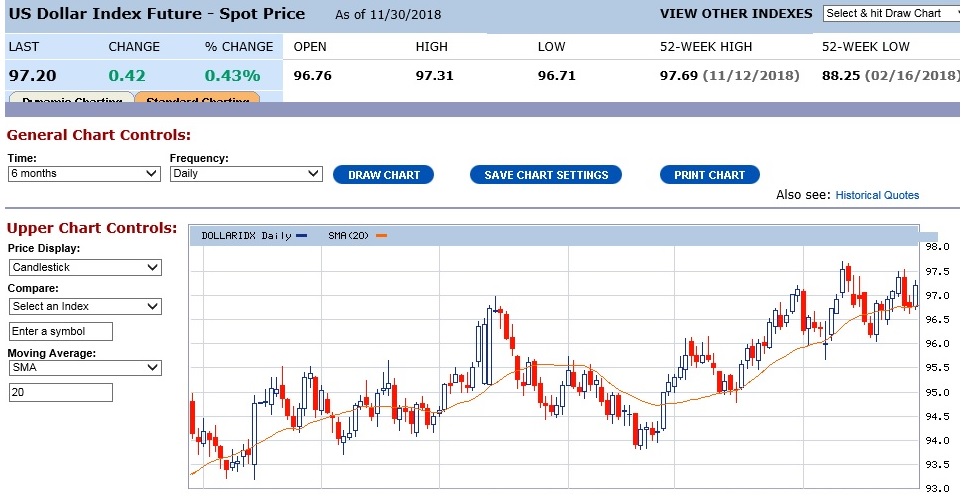
Task: Click the Print Chart button
Action: tap(709, 175)
